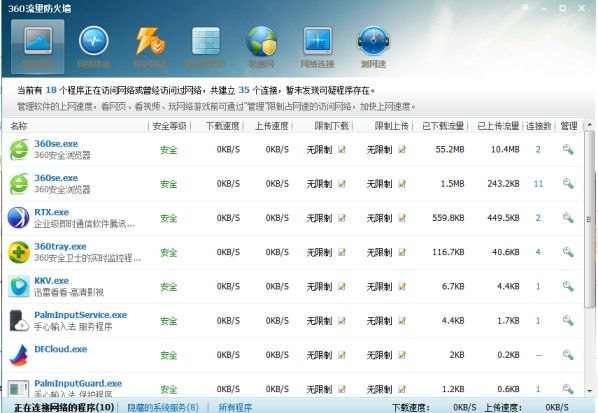Open the KKV.exe name link

51,281
